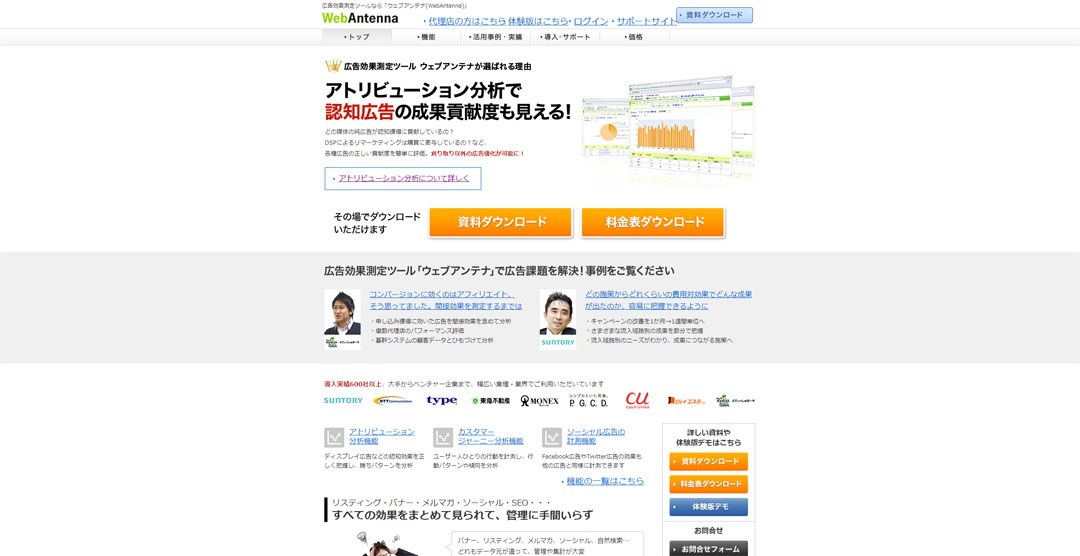Viewport: 1080px width, 556px height.
Task: Click the sidebar 資料ダウンロード orange button
Action: [x=708, y=462]
